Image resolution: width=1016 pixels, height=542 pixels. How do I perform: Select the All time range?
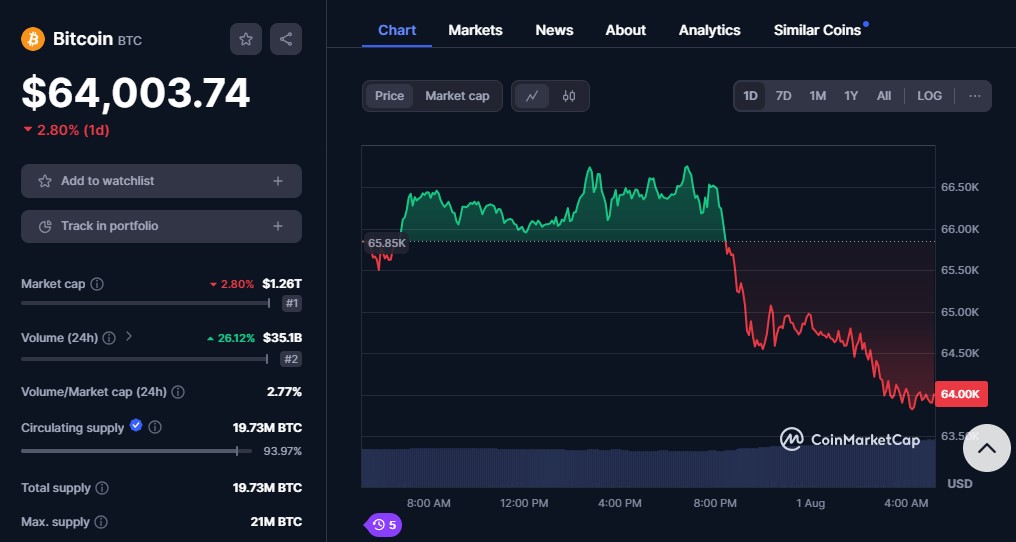pyautogui.click(x=884, y=96)
